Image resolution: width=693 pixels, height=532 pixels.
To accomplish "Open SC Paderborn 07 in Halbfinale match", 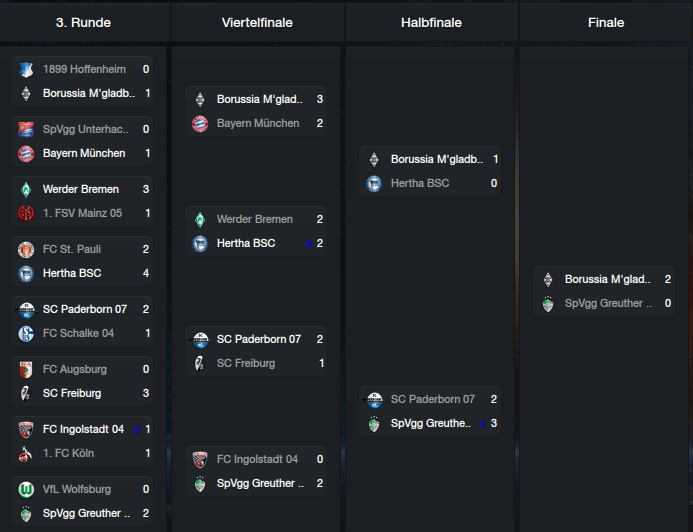I will (x=433, y=399).
